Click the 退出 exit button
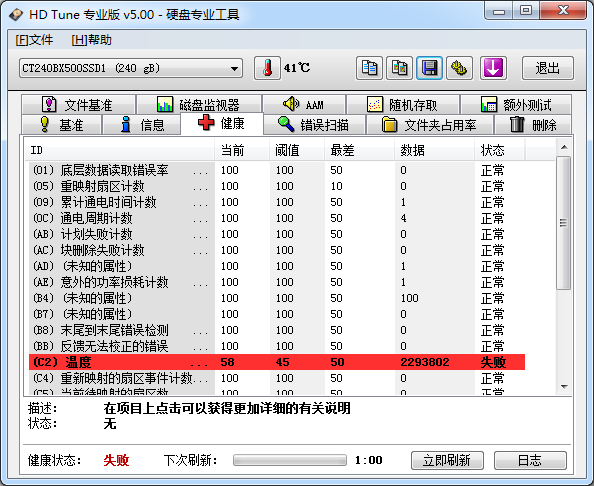This screenshot has height=486, width=594. pos(548,68)
